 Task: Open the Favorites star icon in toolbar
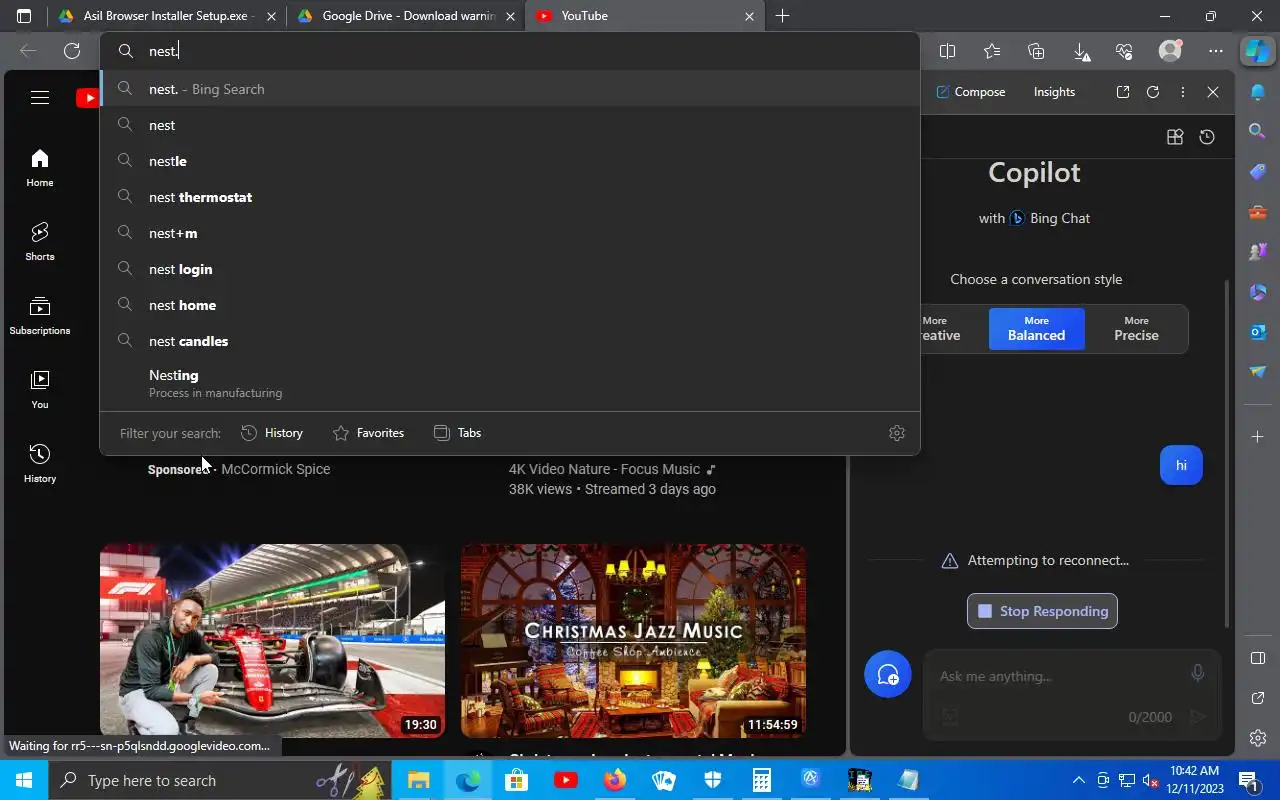point(992,51)
